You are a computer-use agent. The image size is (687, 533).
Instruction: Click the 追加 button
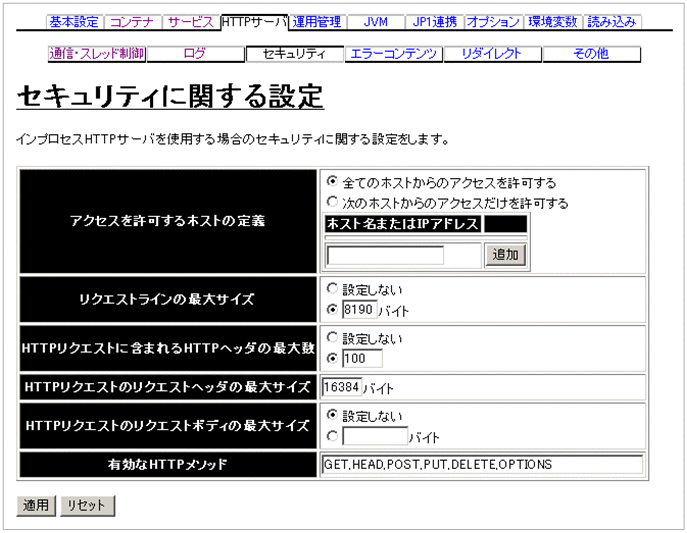pyautogui.click(x=505, y=255)
